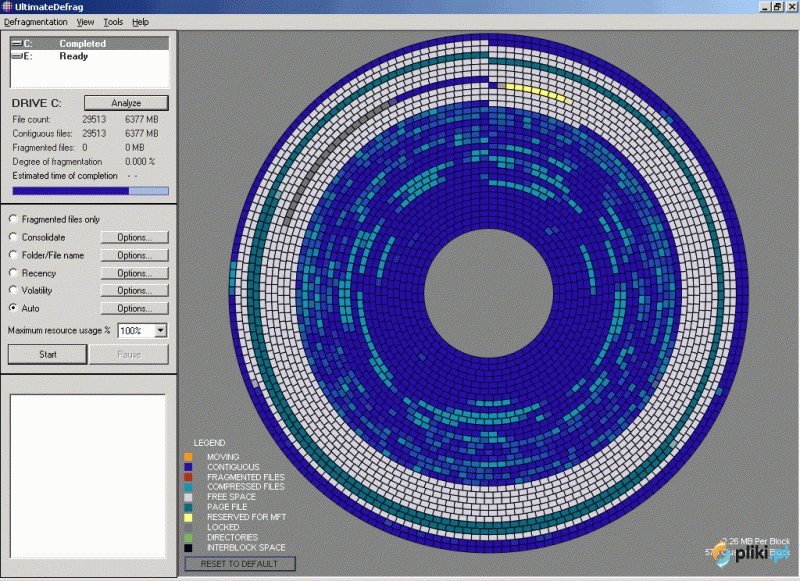Image resolution: width=800 pixels, height=581 pixels.
Task: Click the yellow MFT blocks on the disk map
Action: coord(536,92)
